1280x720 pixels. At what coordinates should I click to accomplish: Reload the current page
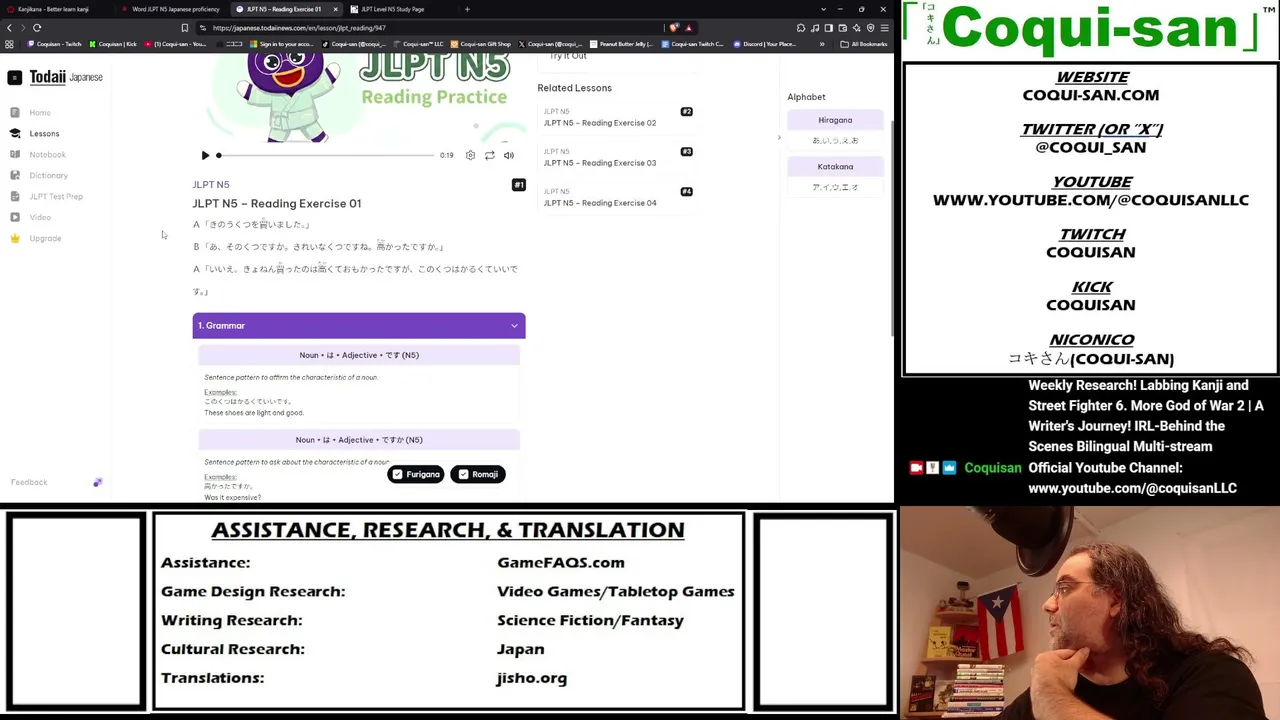(x=37, y=28)
